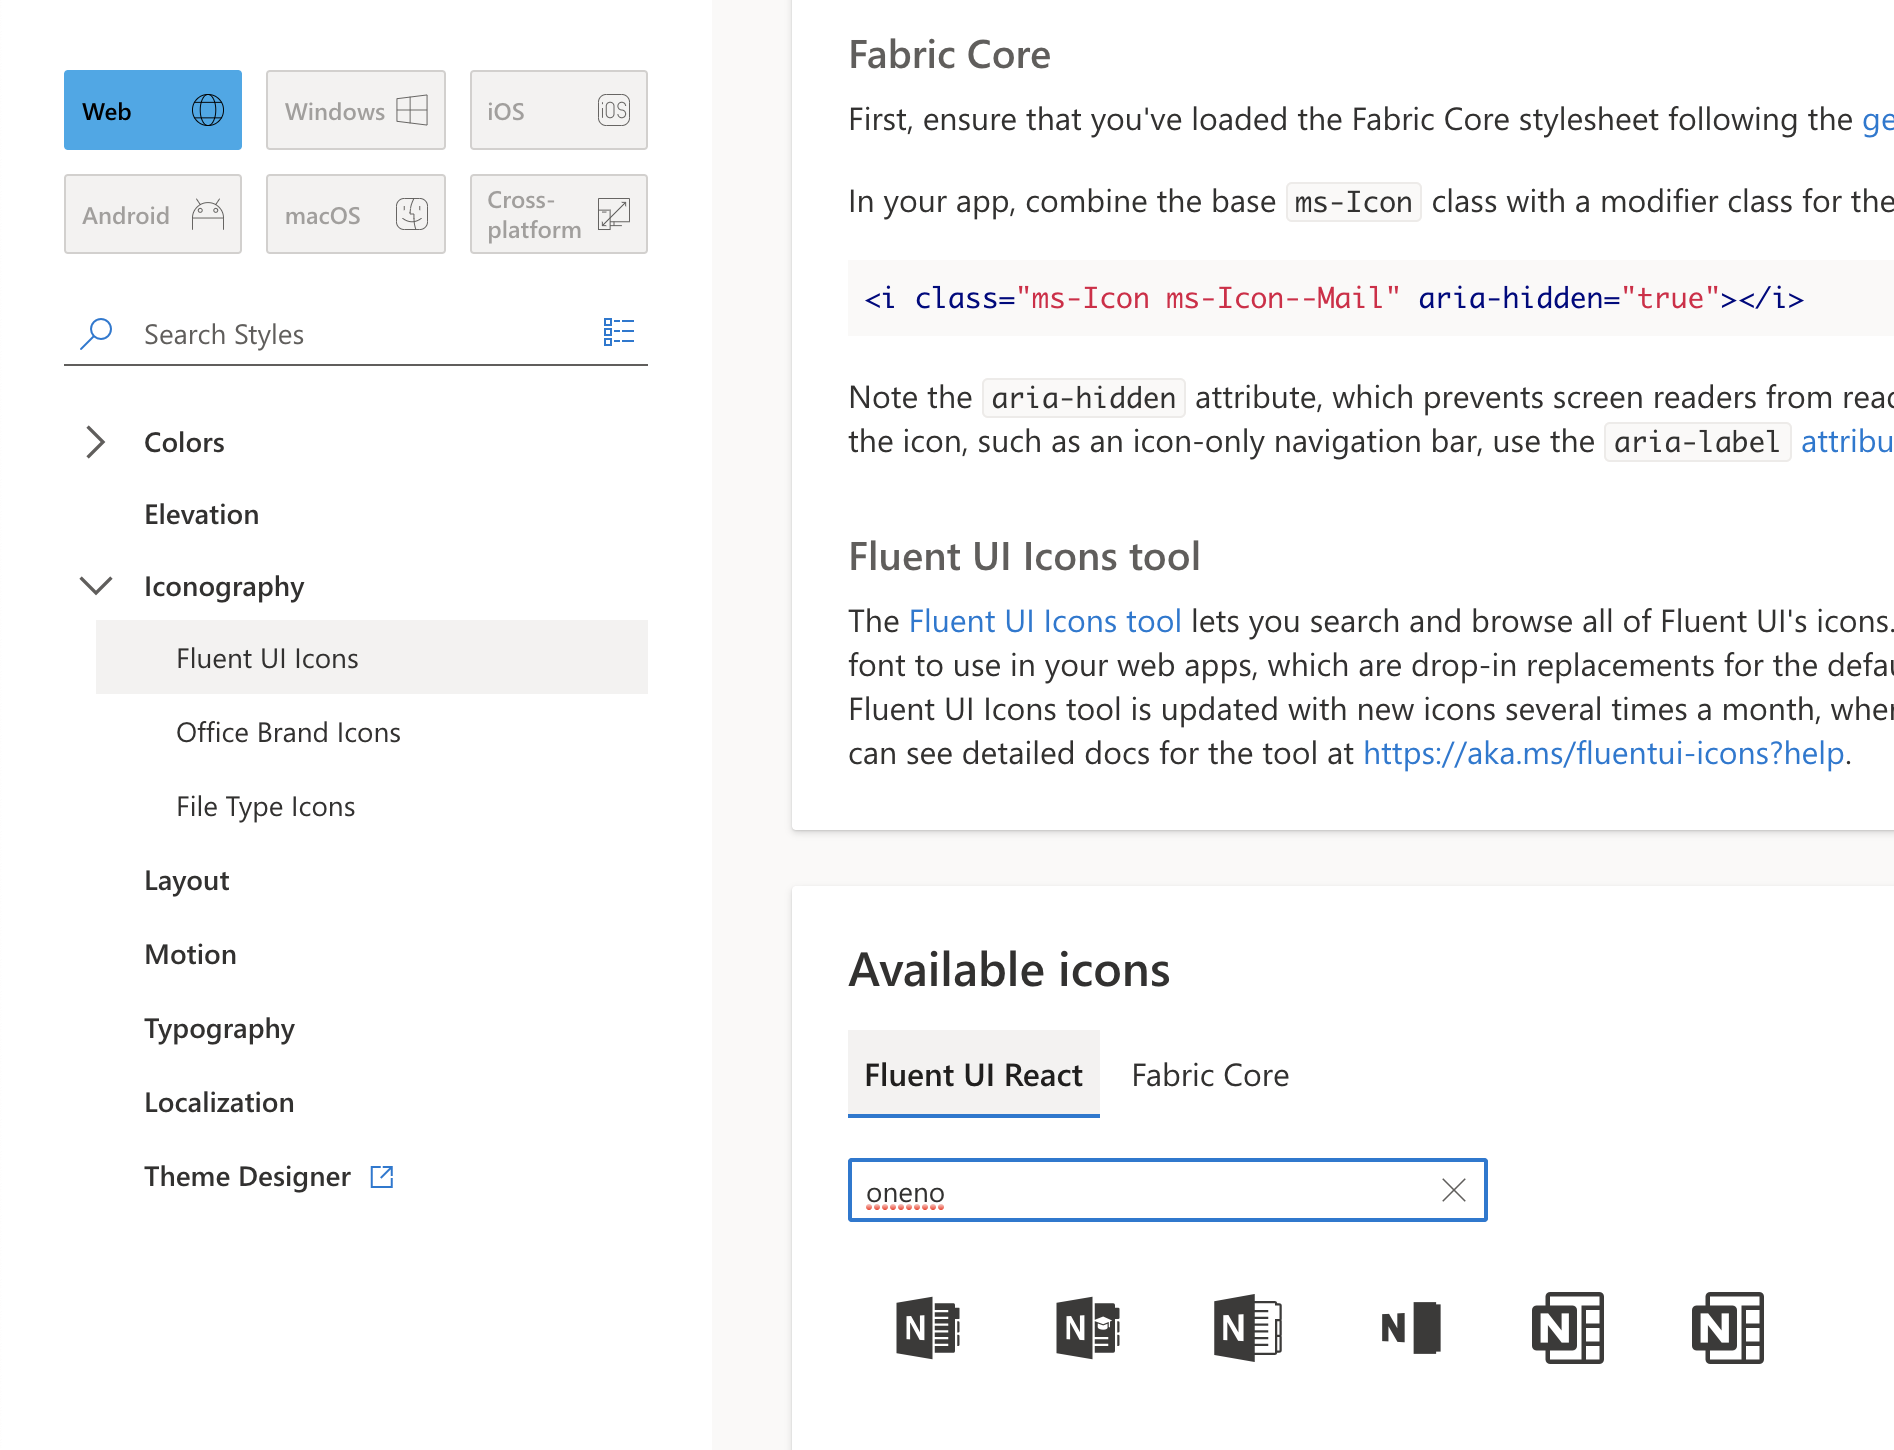The width and height of the screenshot is (1894, 1450).
Task: Open the Localization page
Action: click(x=220, y=1102)
